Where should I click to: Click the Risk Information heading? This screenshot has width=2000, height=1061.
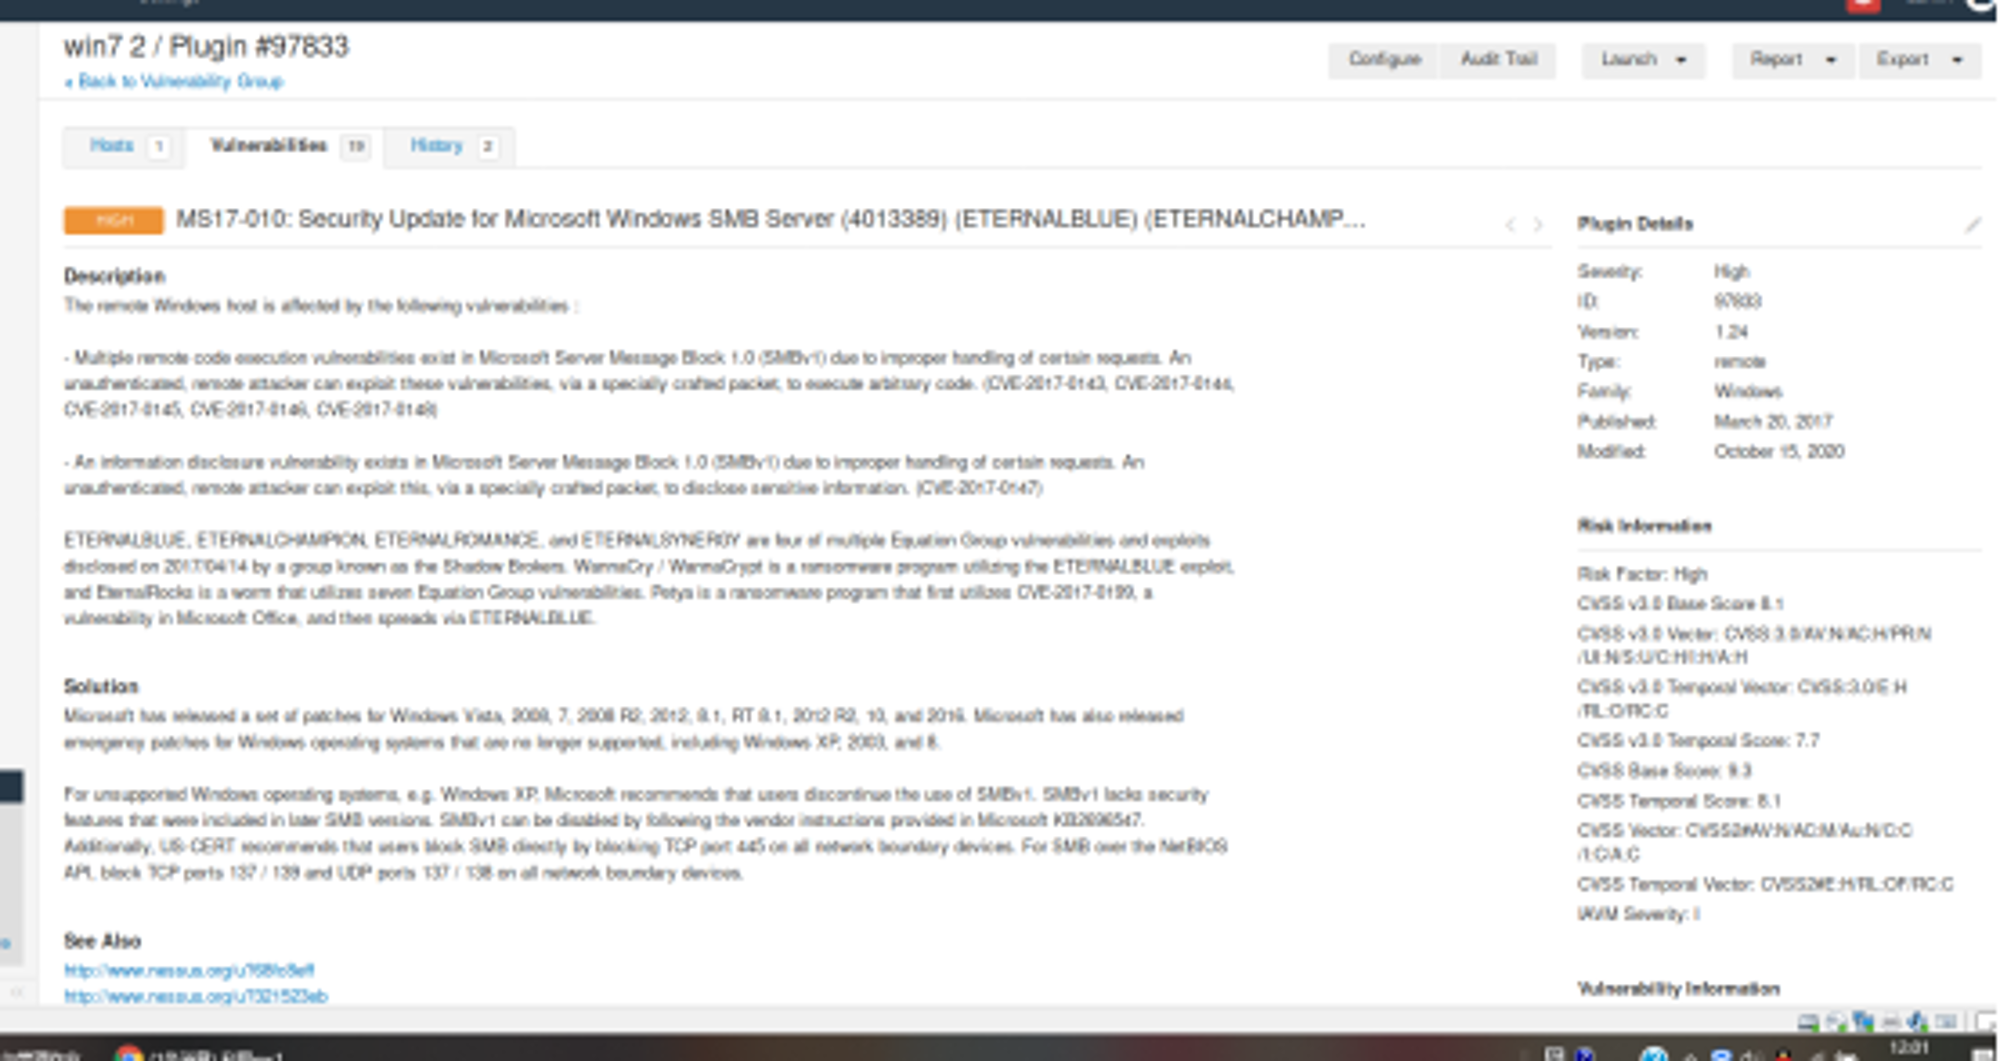[x=1644, y=526]
